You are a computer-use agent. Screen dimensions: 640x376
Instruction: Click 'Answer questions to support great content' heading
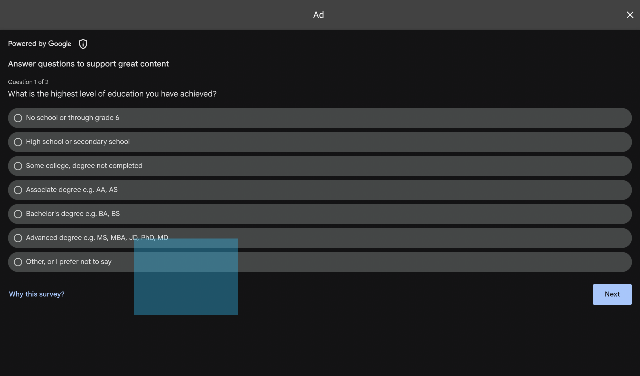point(88,64)
